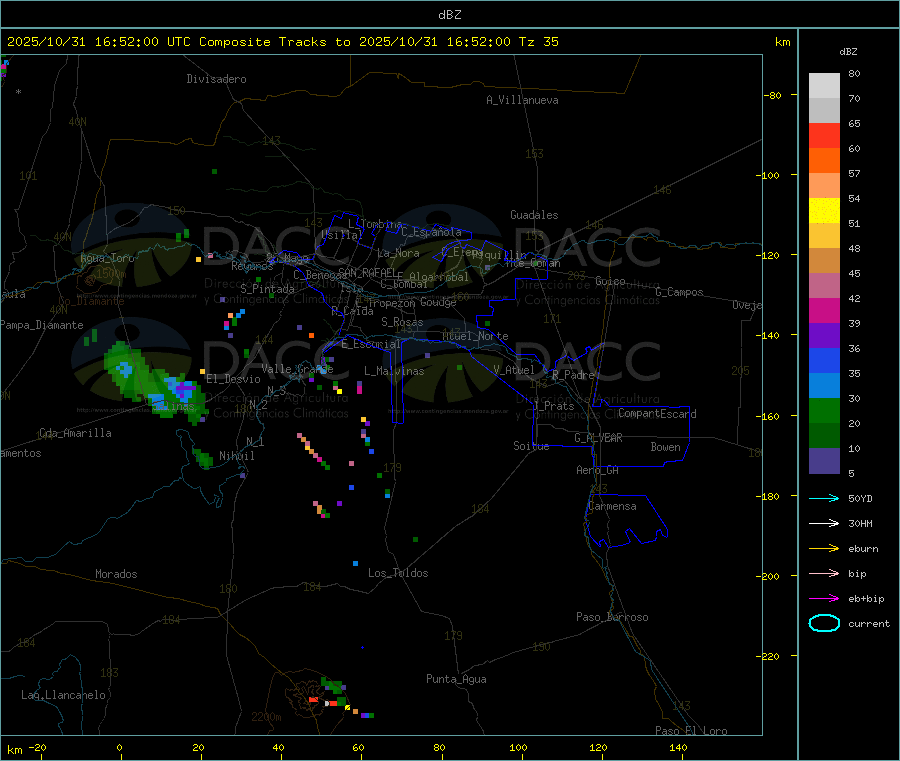
Task: Click the '-80' km tick on right axis
Action: (x=774, y=95)
